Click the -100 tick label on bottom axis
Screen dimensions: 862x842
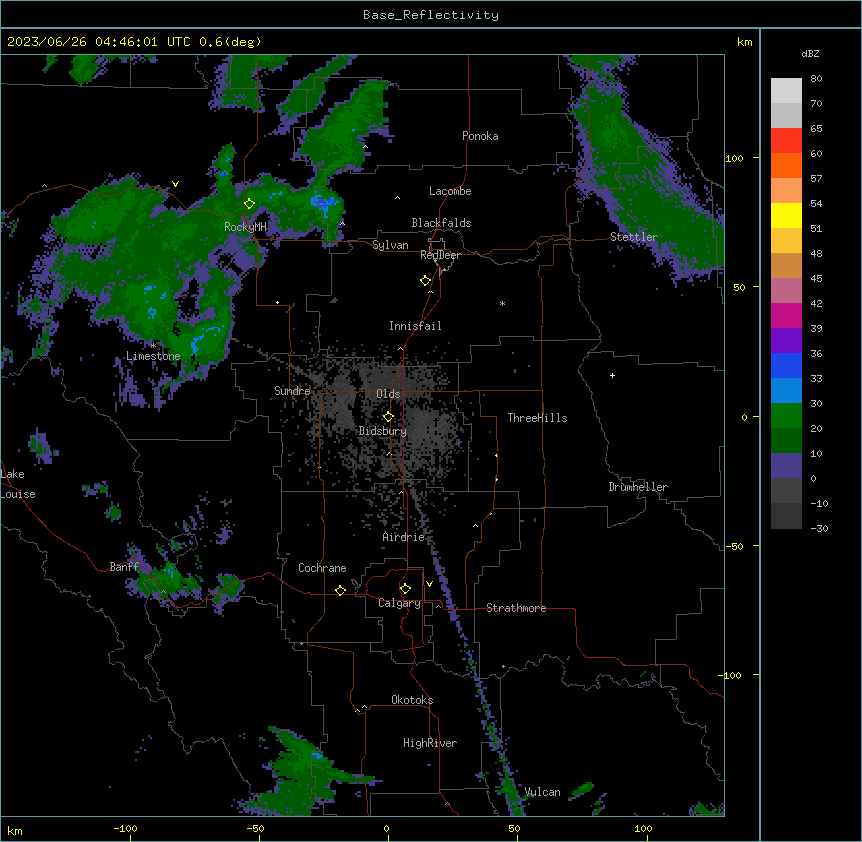(x=125, y=828)
